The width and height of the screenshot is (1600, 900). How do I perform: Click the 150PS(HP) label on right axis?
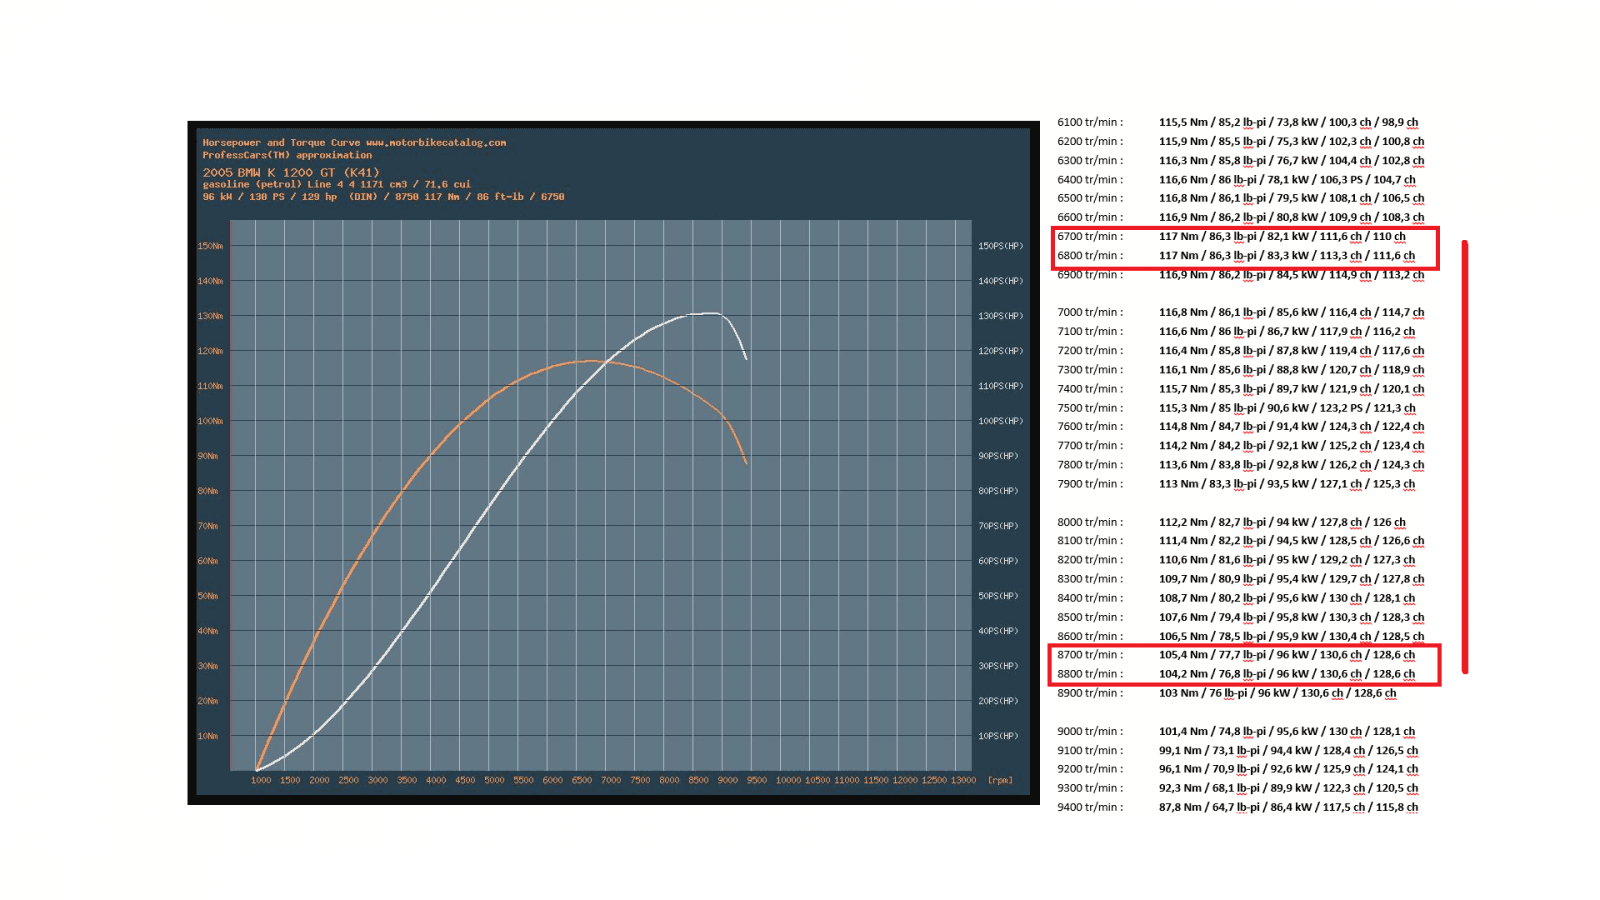[x=1000, y=246]
